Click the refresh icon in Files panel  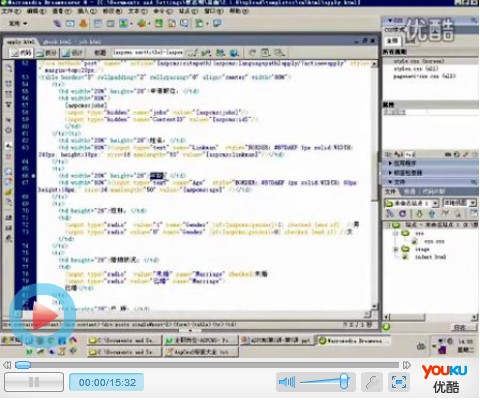(403, 214)
